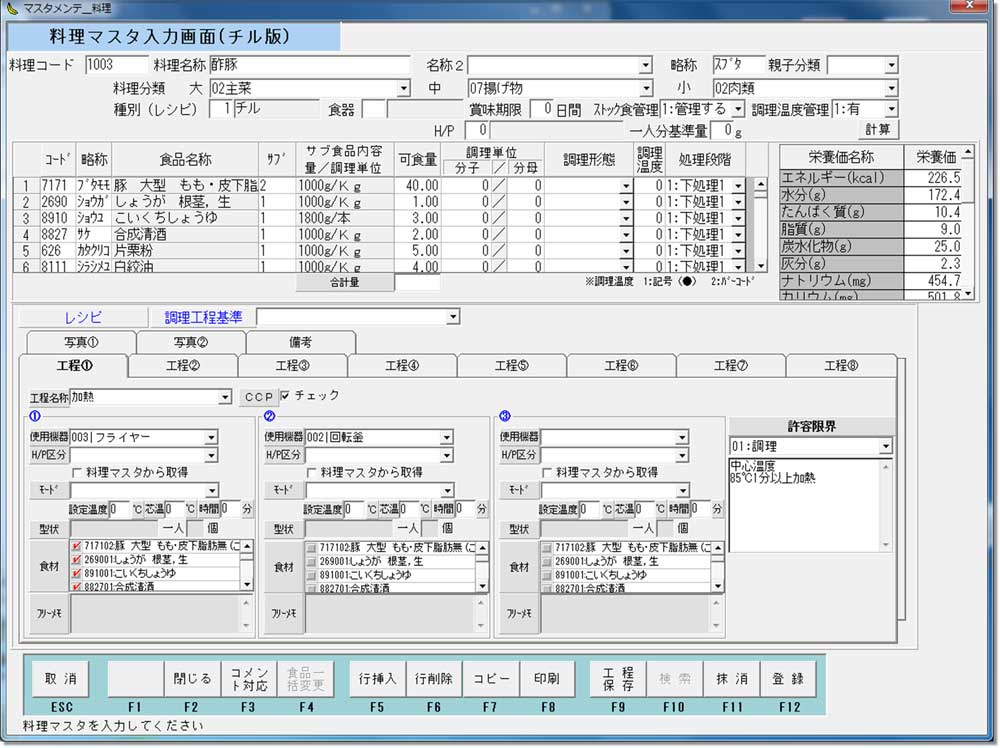Open the 親子分類 dropdown

(x=891, y=65)
